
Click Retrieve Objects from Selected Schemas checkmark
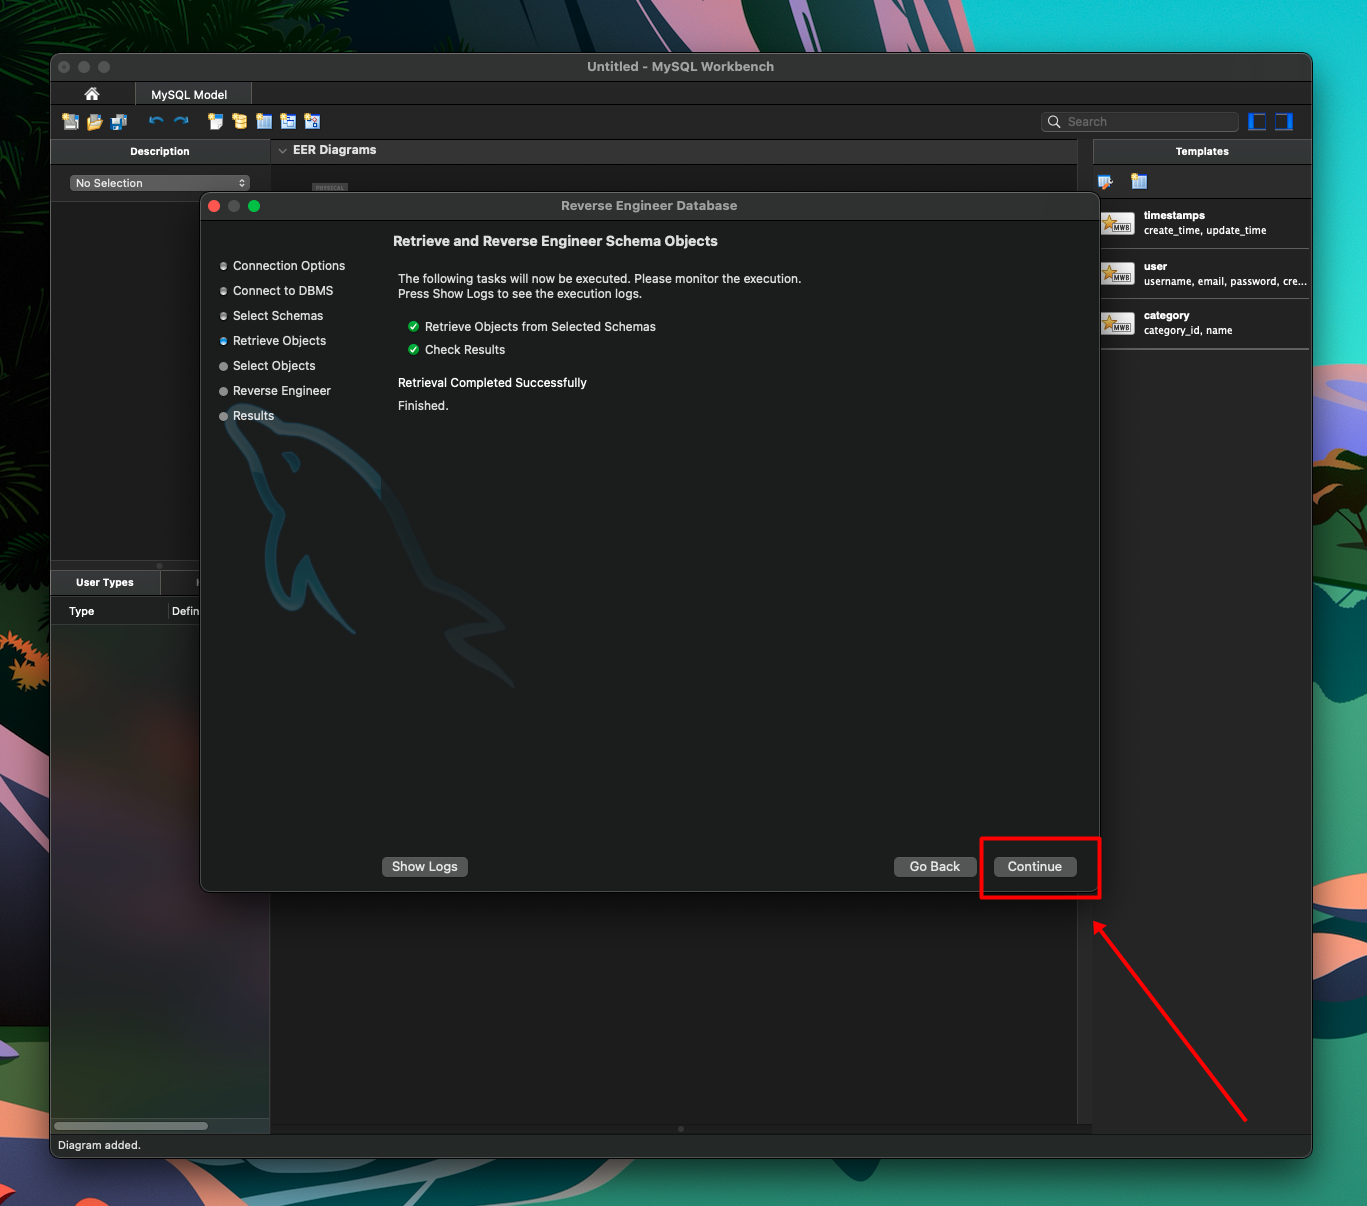(x=414, y=327)
